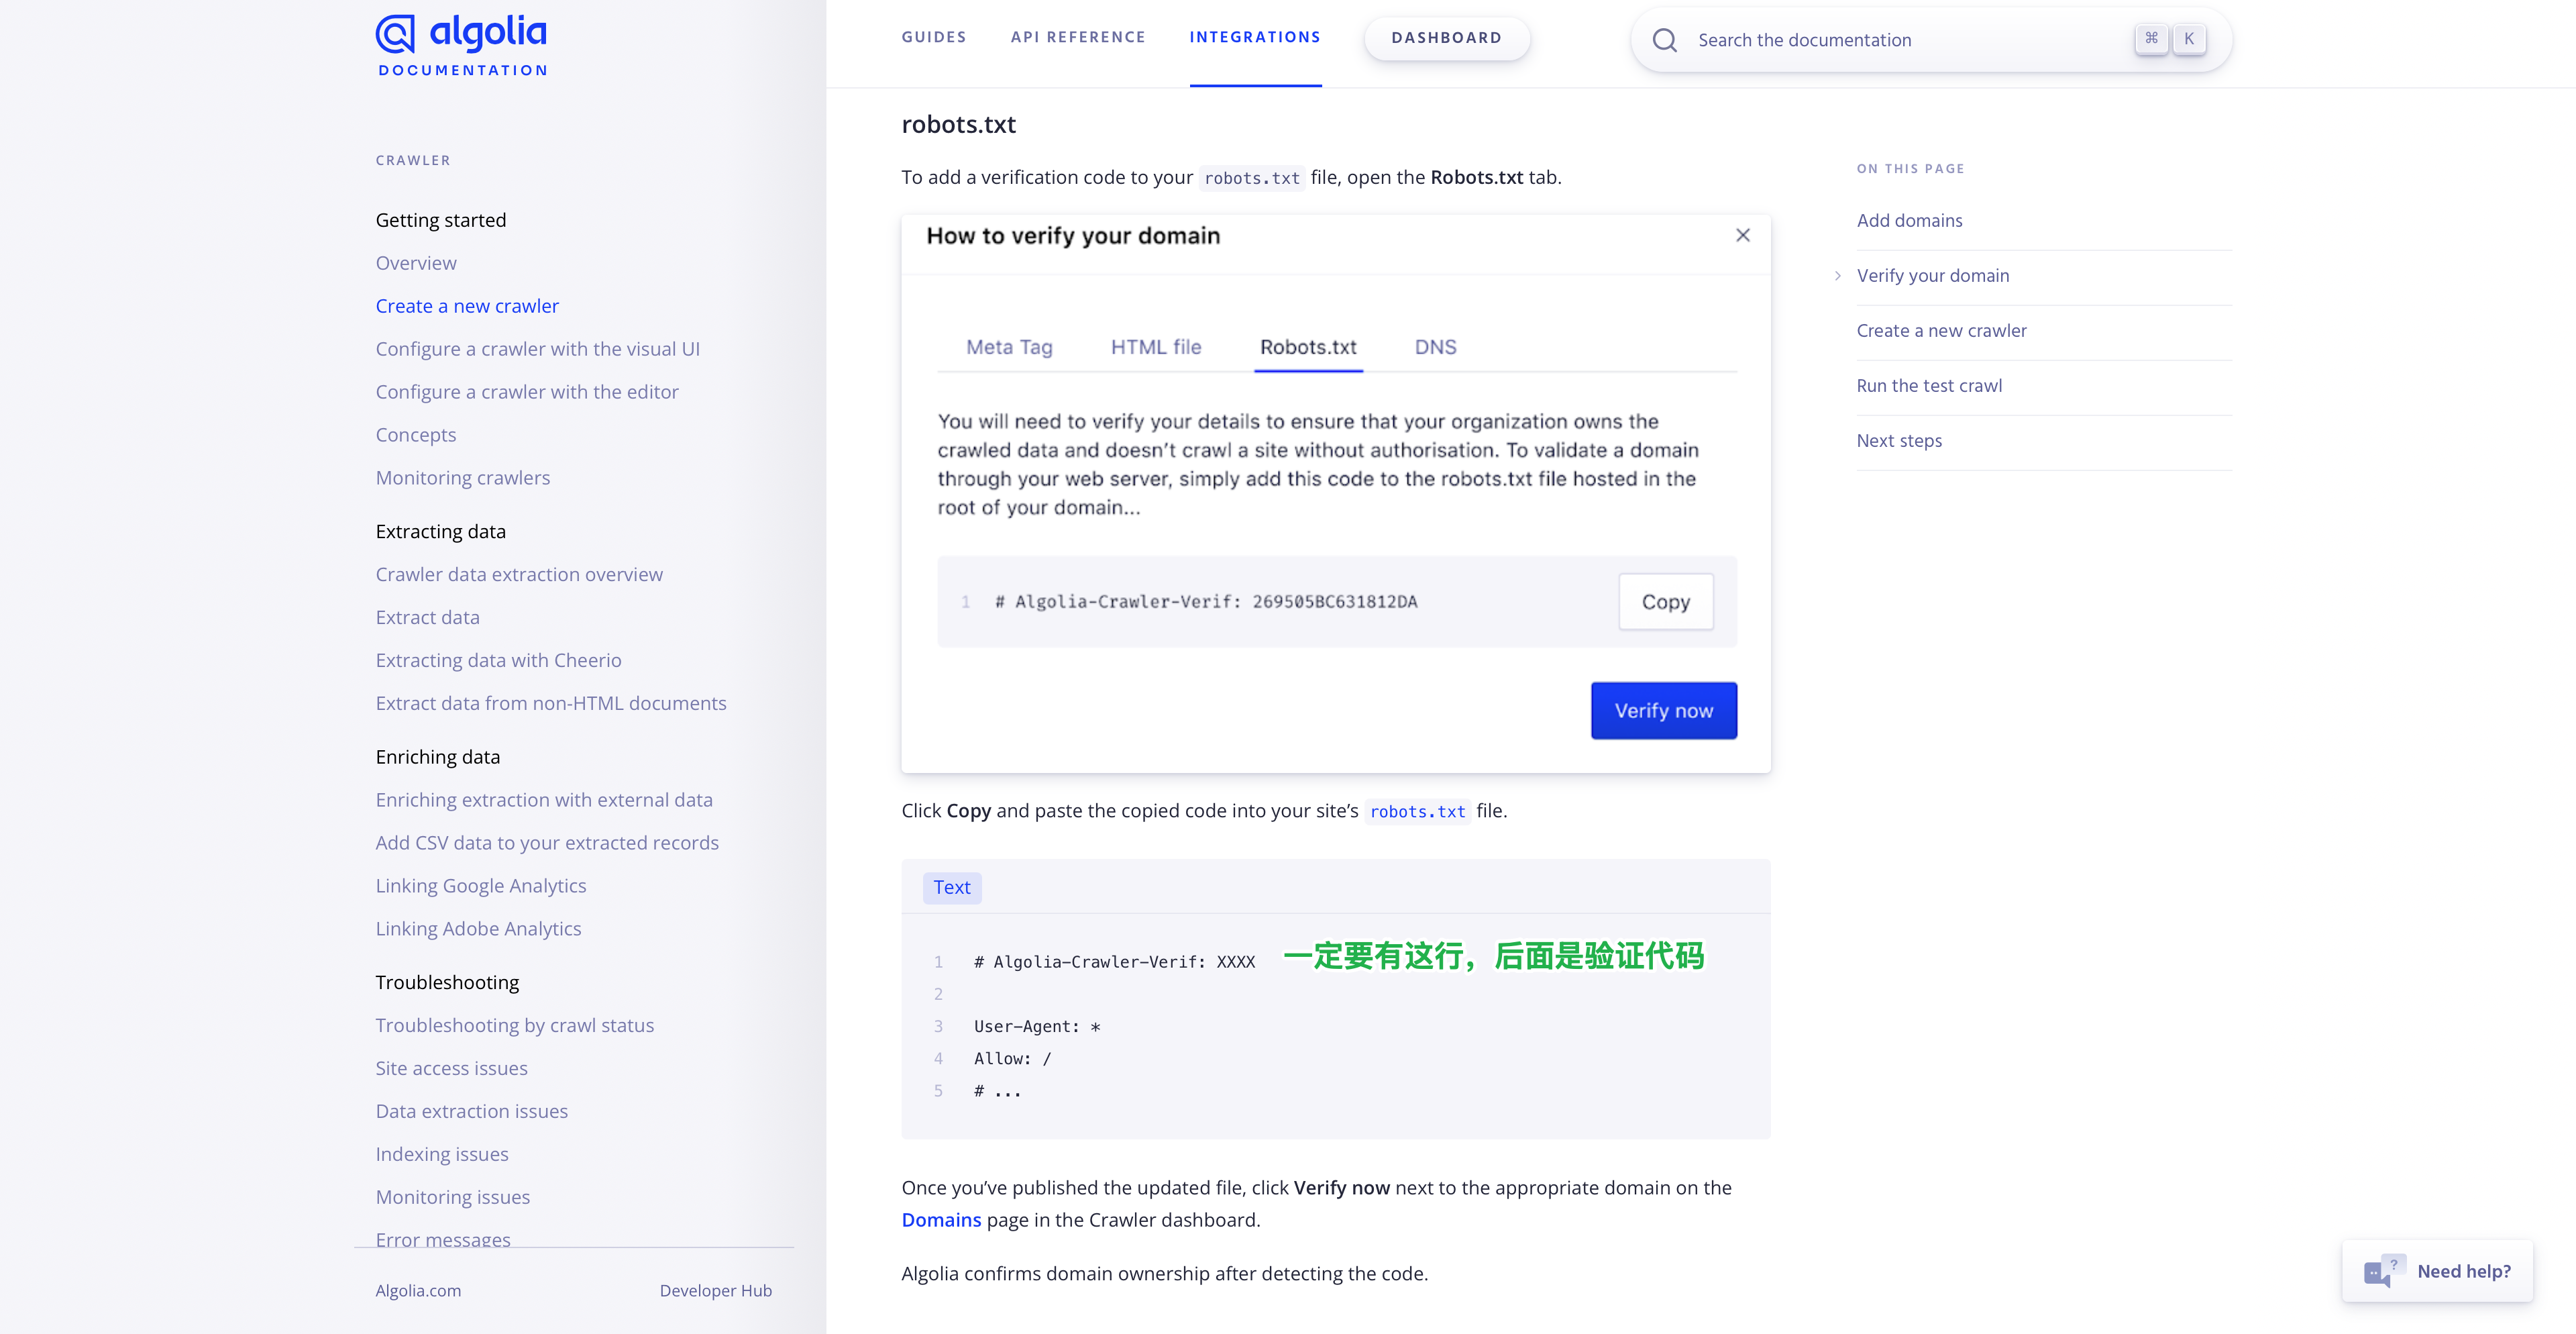This screenshot has width=2576, height=1334.
Task: Open the Dashboard button
Action: 1446,38
